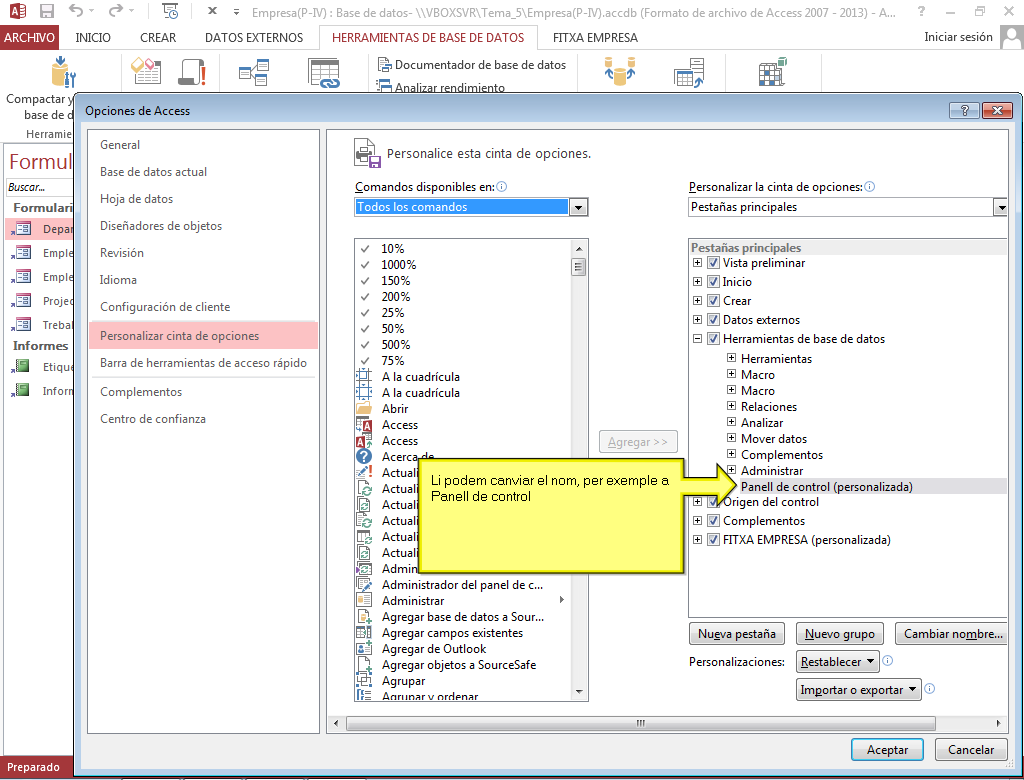1024x780 pixels.
Task: Select the Acerca de help icon command
Action: 364,457
